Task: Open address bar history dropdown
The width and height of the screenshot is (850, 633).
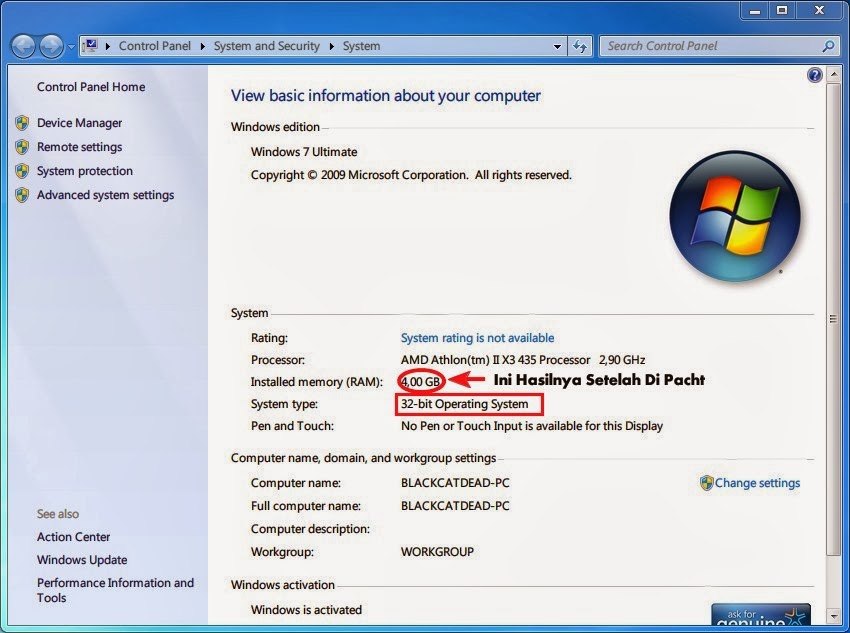Action: pos(557,47)
